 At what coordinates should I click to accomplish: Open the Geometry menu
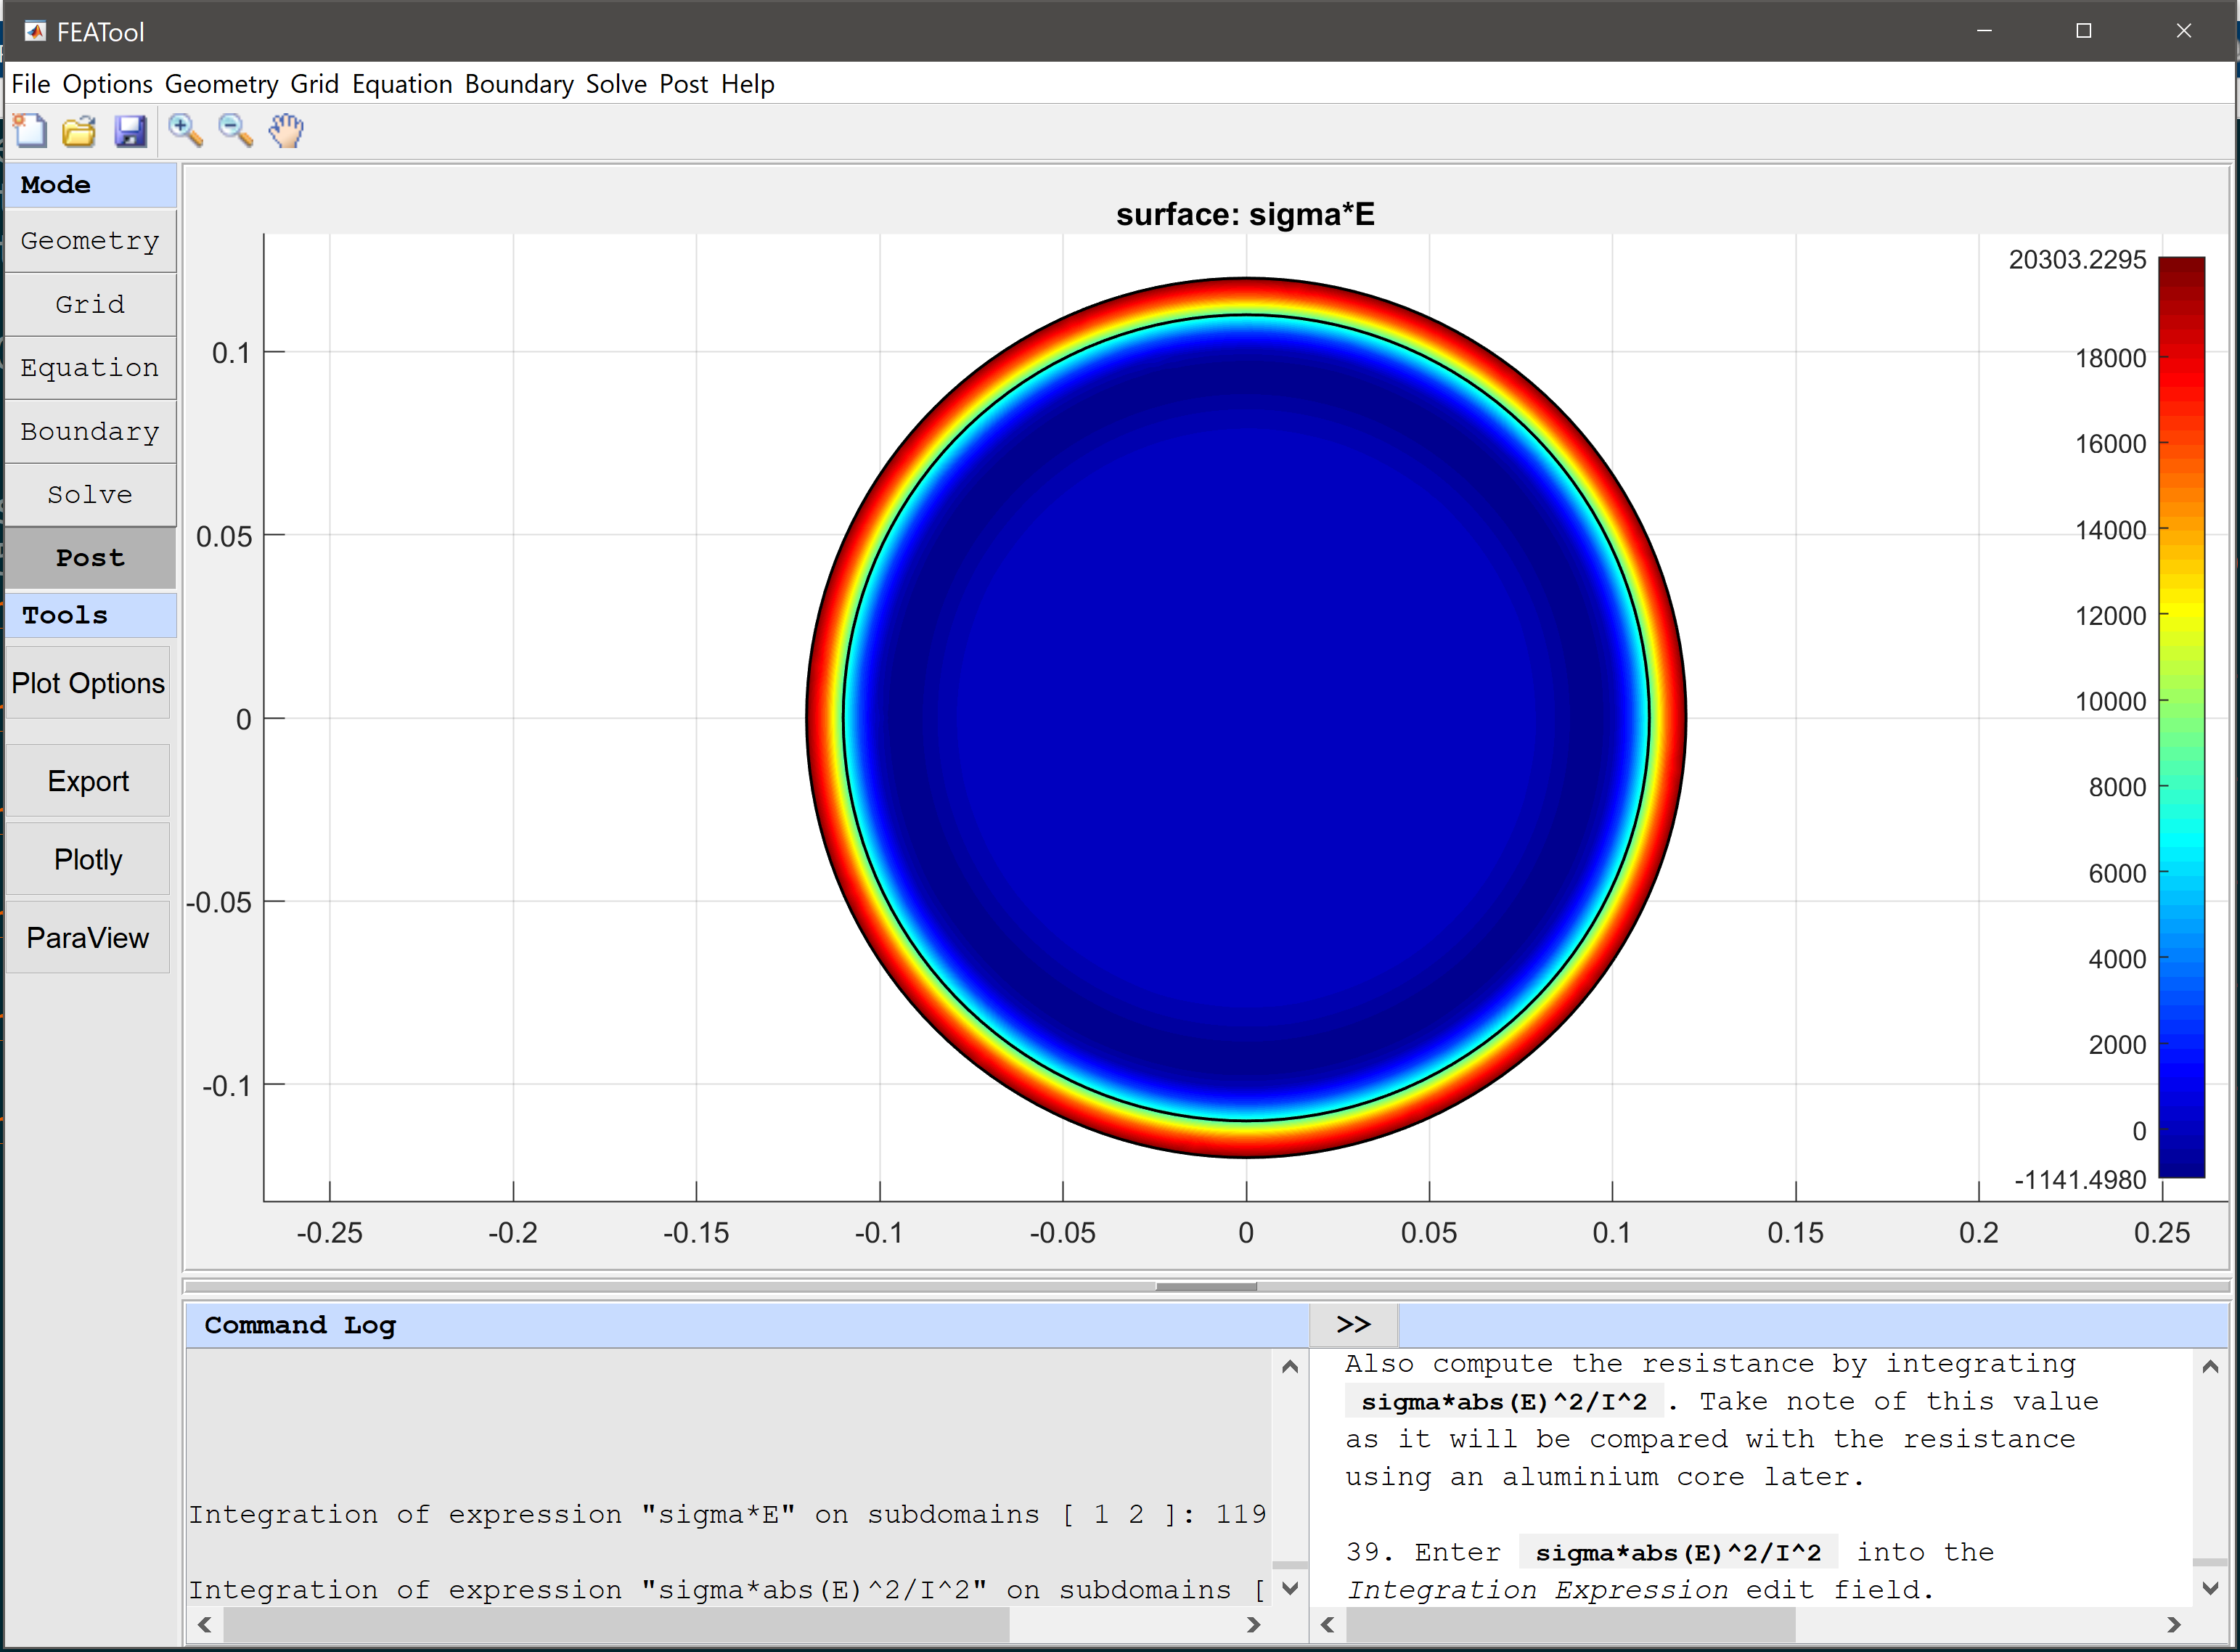(221, 84)
